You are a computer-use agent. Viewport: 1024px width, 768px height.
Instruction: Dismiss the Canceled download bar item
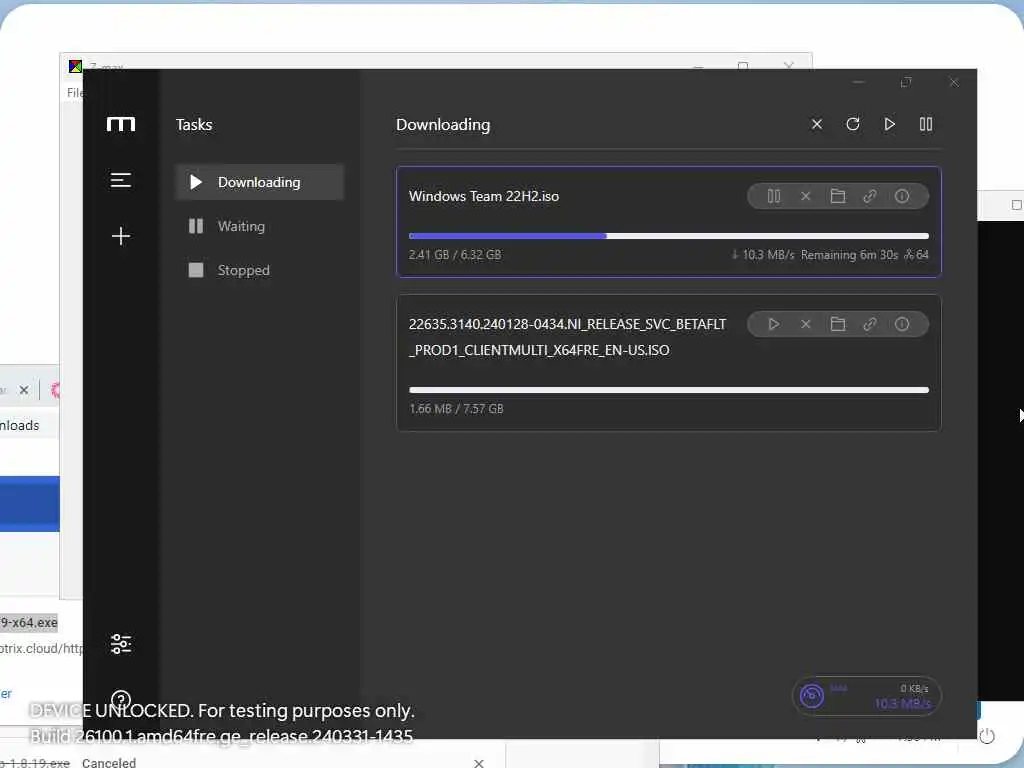pyautogui.click(x=479, y=763)
